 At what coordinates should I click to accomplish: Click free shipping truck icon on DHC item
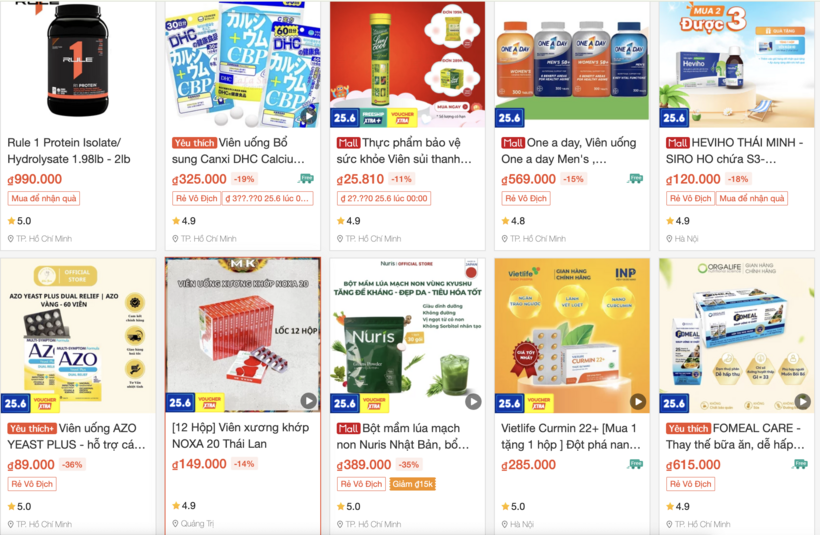pos(306,179)
